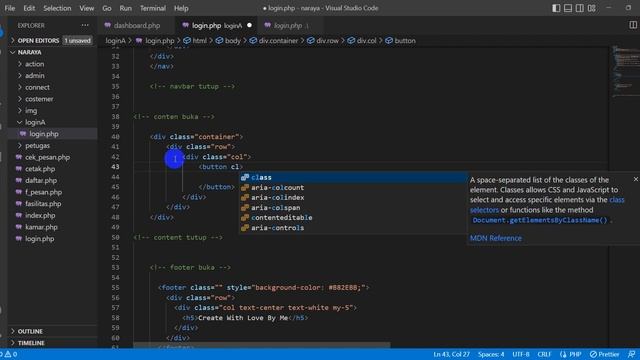Close the suggestion details panel

point(636,179)
